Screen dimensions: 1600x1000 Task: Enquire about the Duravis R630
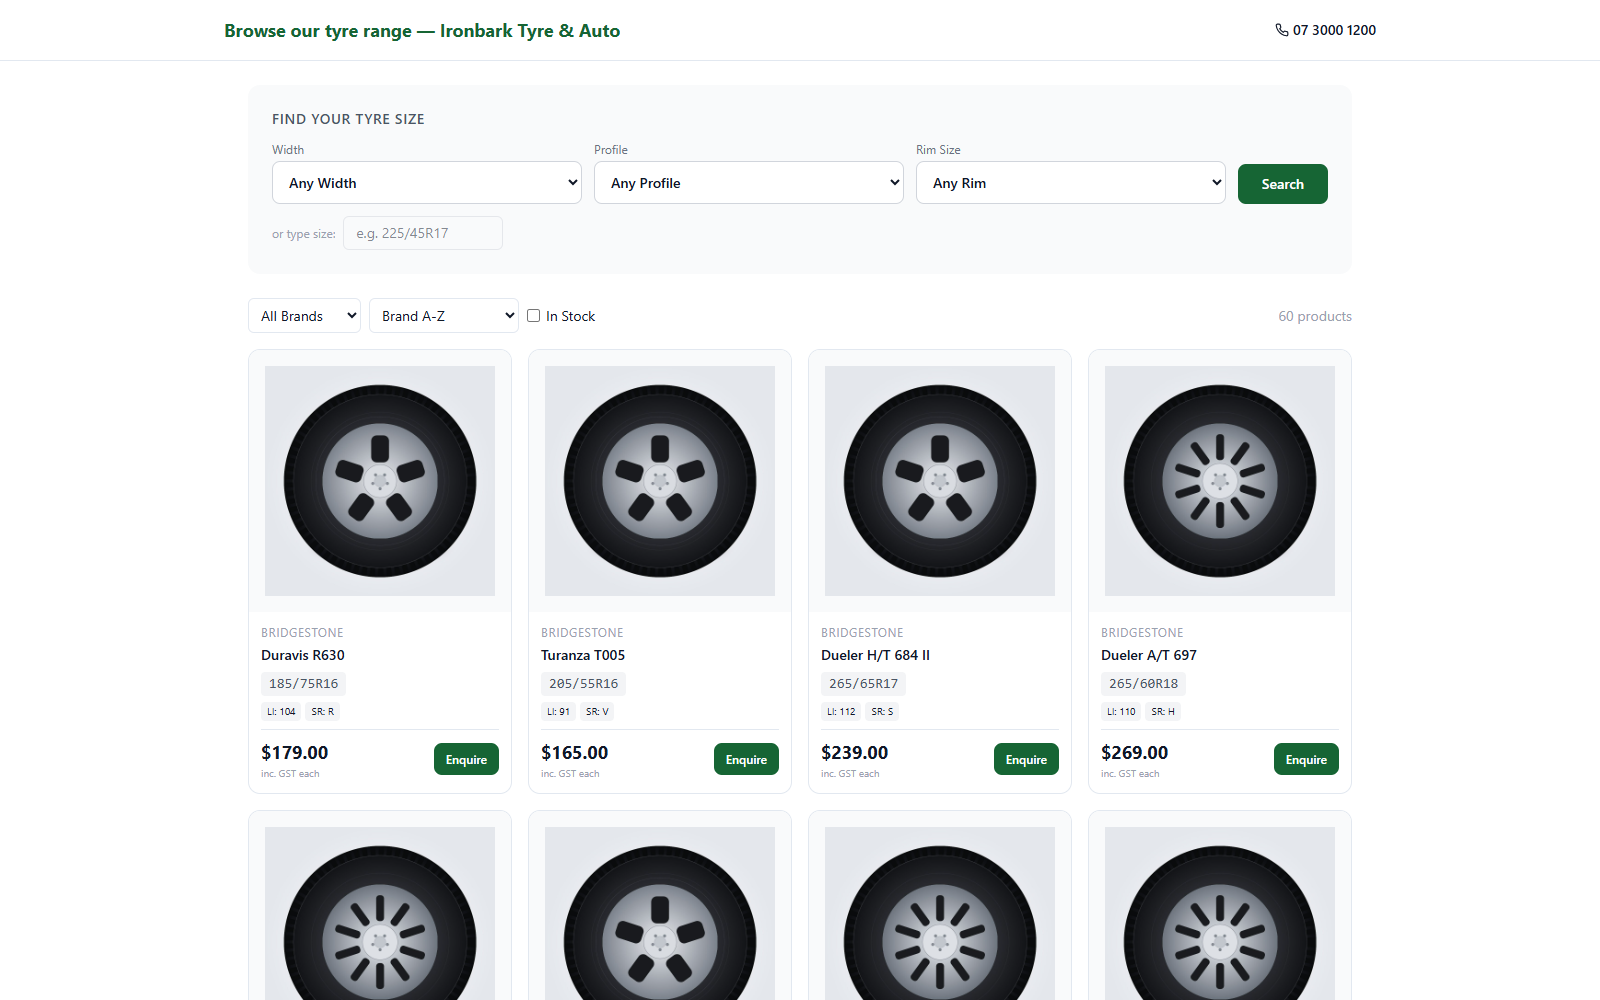[466, 760]
